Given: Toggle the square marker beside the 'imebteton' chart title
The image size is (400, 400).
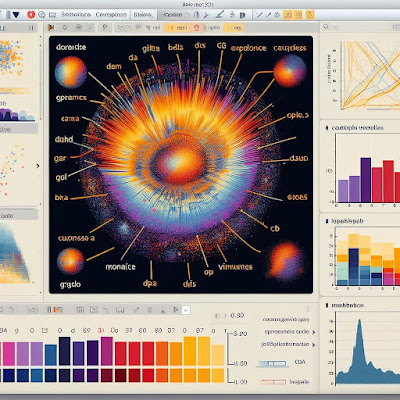Looking at the screenshot, I should coord(327,305).
